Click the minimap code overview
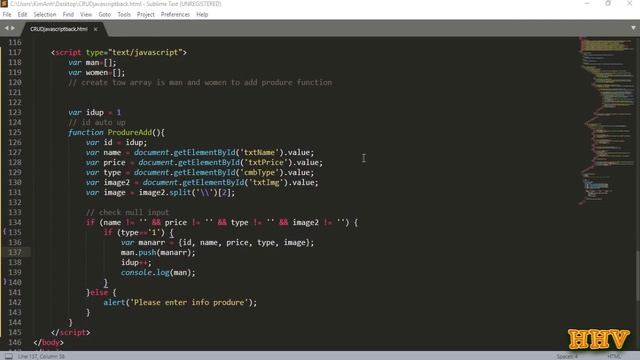This screenshot has width=640, height=360. tap(607, 120)
